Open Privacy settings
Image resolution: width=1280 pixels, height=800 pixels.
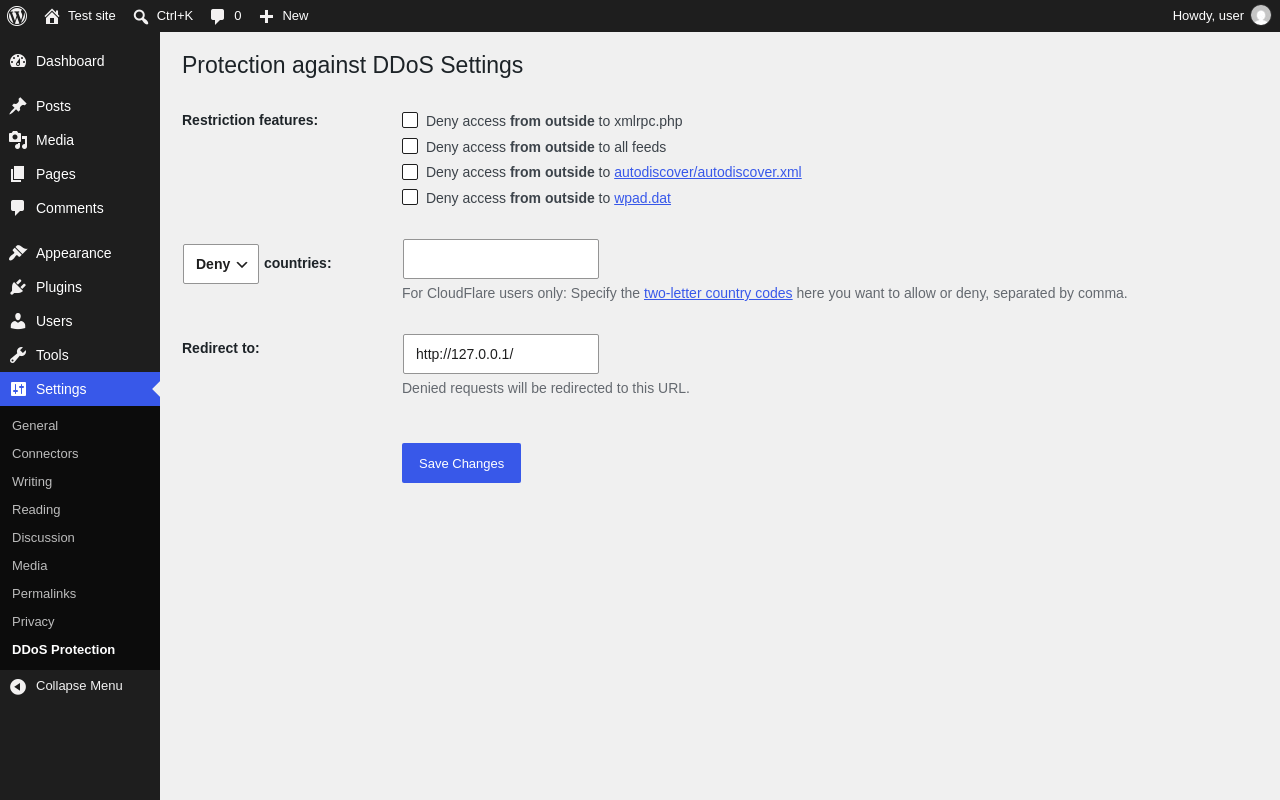(x=33, y=621)
